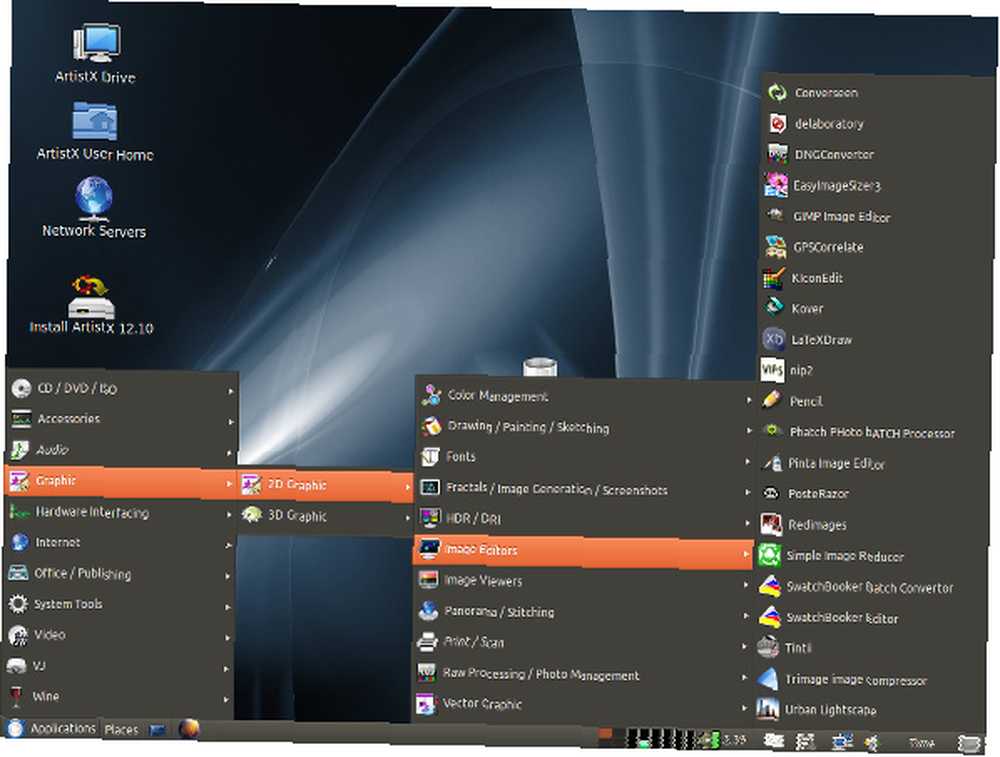Click the Tintii icon

pyautogui.click(x=768, y=647)
